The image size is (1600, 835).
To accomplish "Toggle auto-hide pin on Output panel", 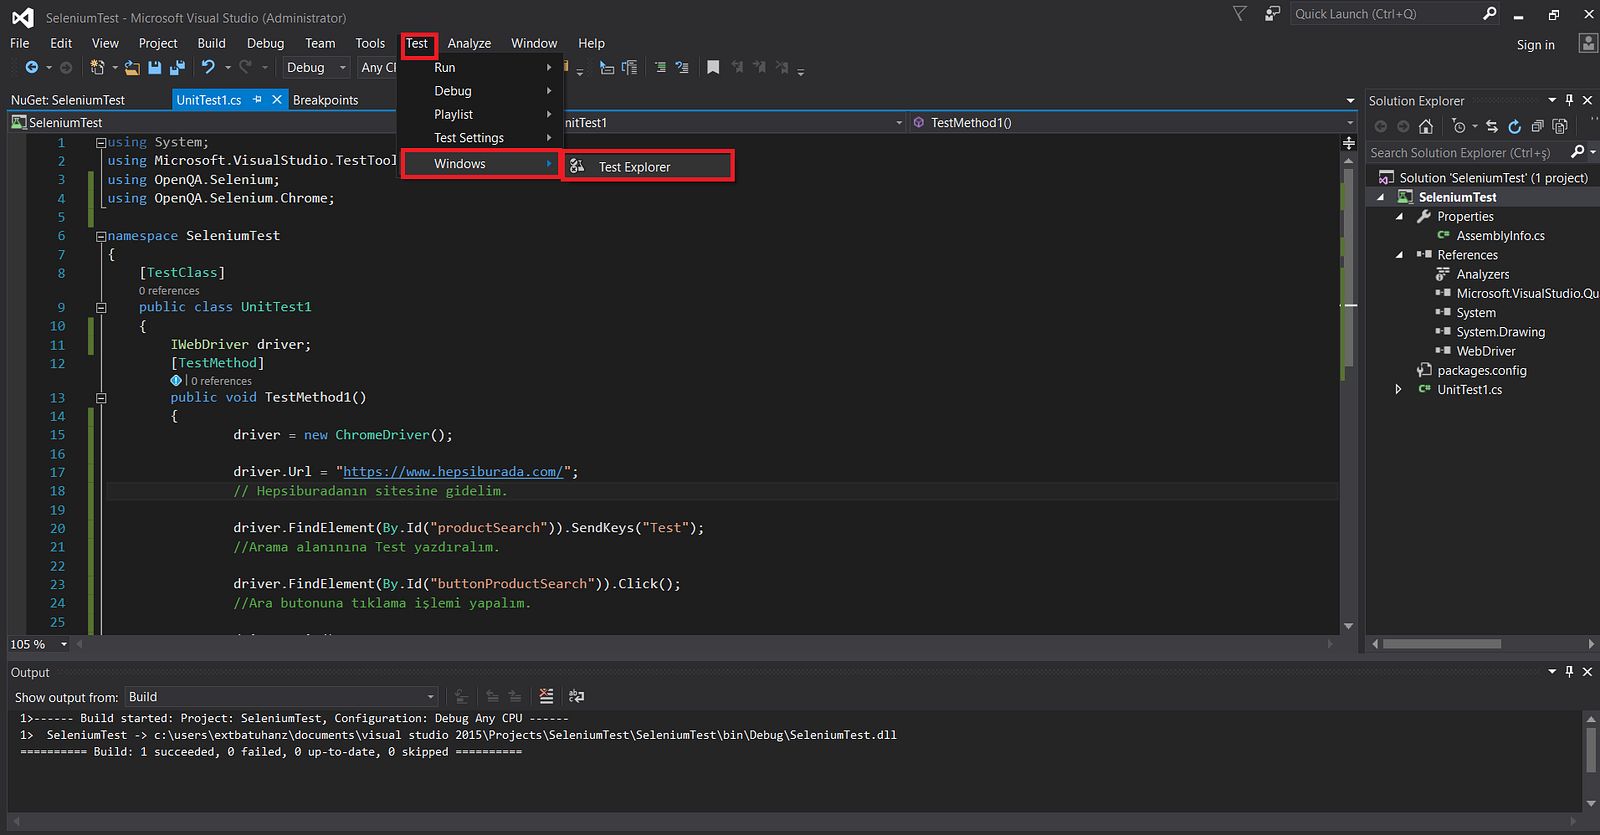I will click(x=1569, y=671).
